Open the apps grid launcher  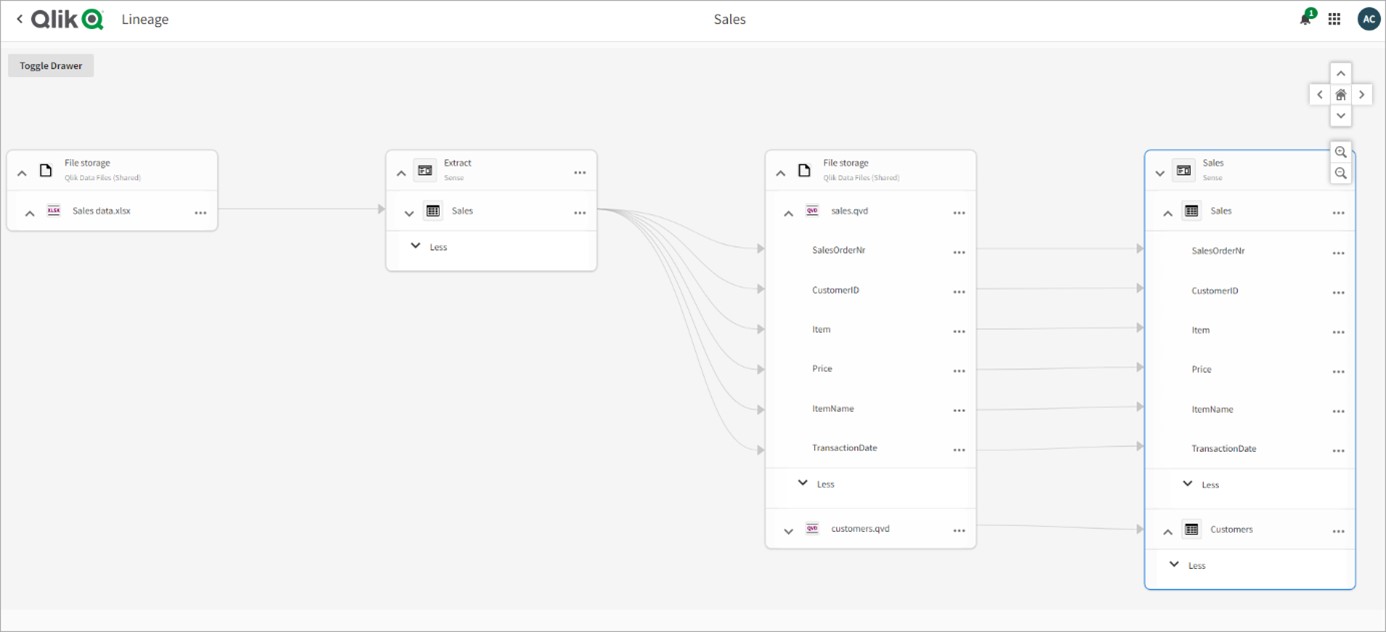pyautogui.click(x=1334, y=19)
